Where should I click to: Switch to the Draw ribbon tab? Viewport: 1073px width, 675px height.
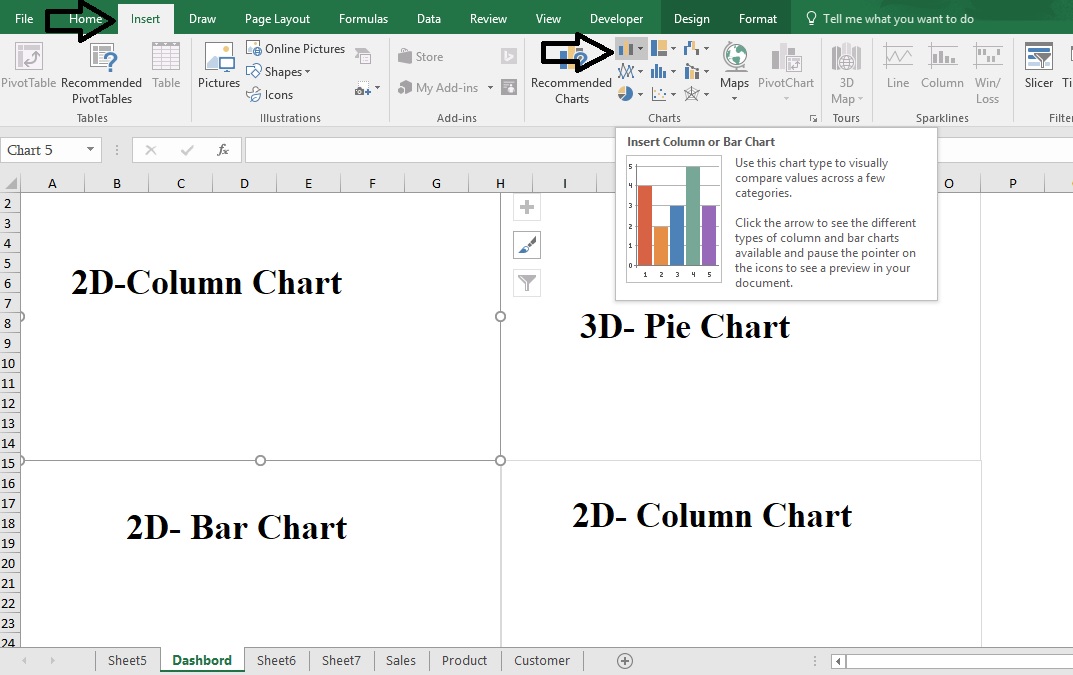point(203,18)
